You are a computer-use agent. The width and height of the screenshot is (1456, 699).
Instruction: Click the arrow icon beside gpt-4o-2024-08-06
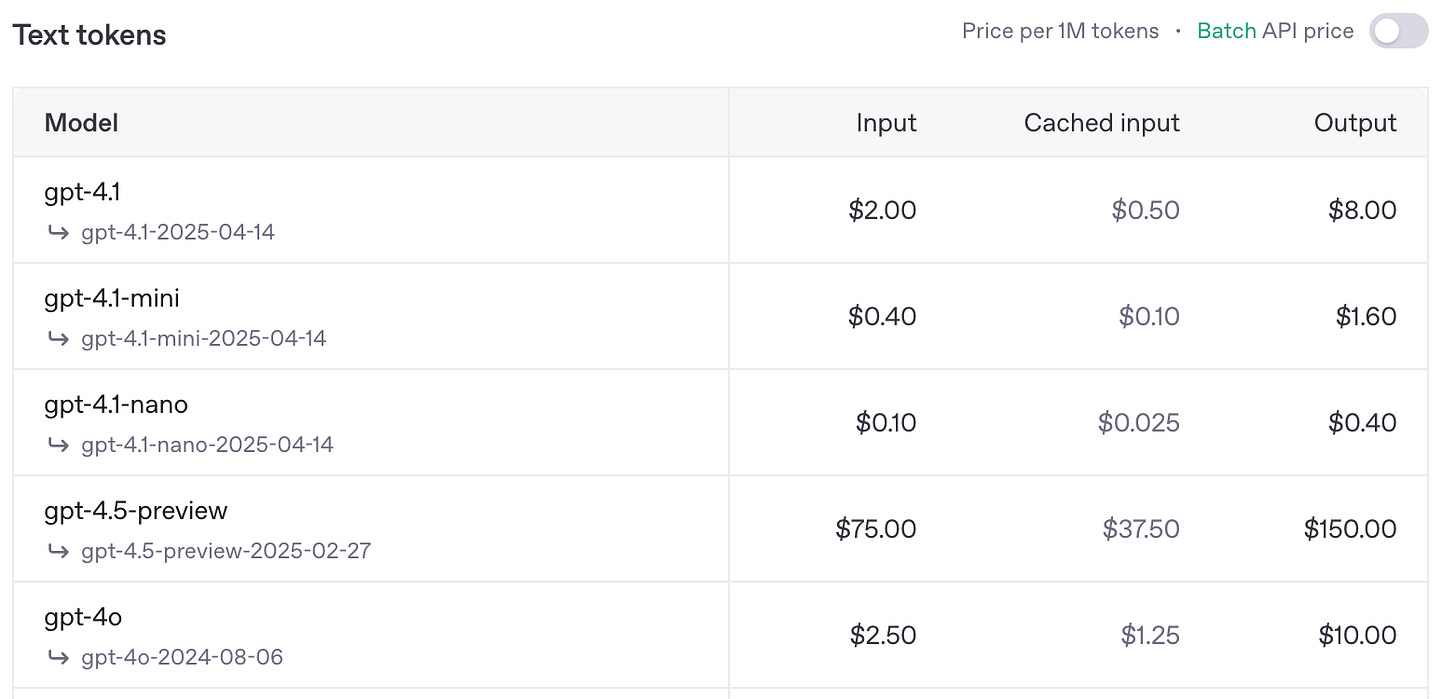coord(57,657)
